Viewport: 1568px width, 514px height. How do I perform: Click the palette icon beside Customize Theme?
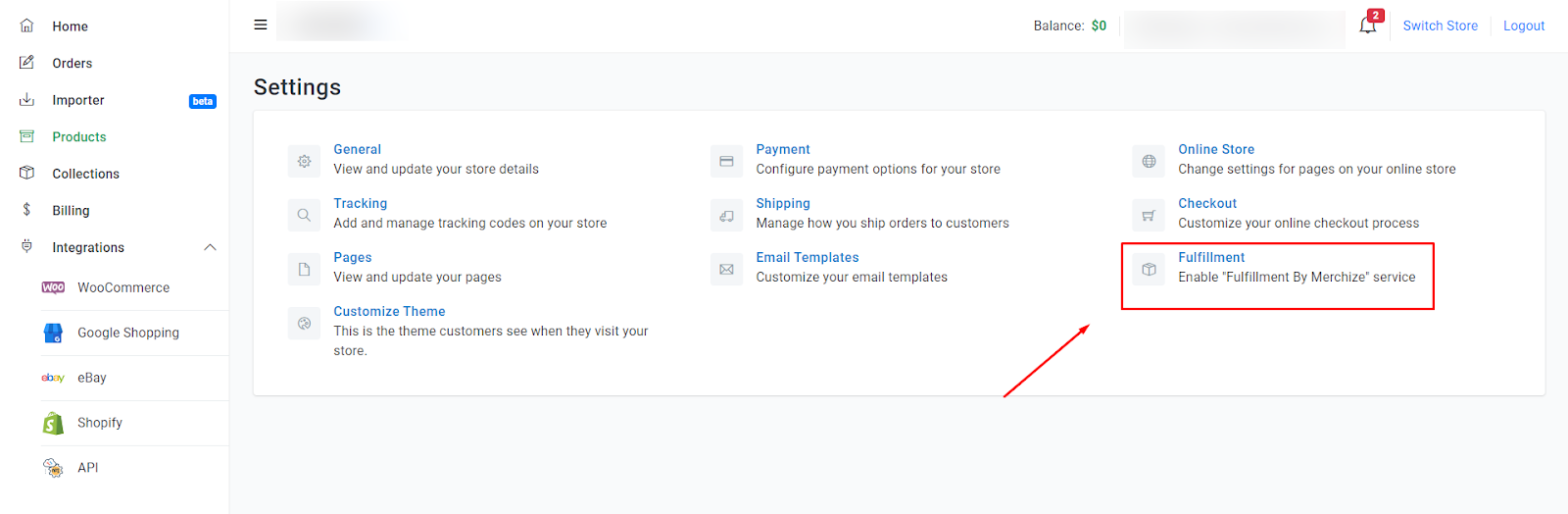coord(304,323)
